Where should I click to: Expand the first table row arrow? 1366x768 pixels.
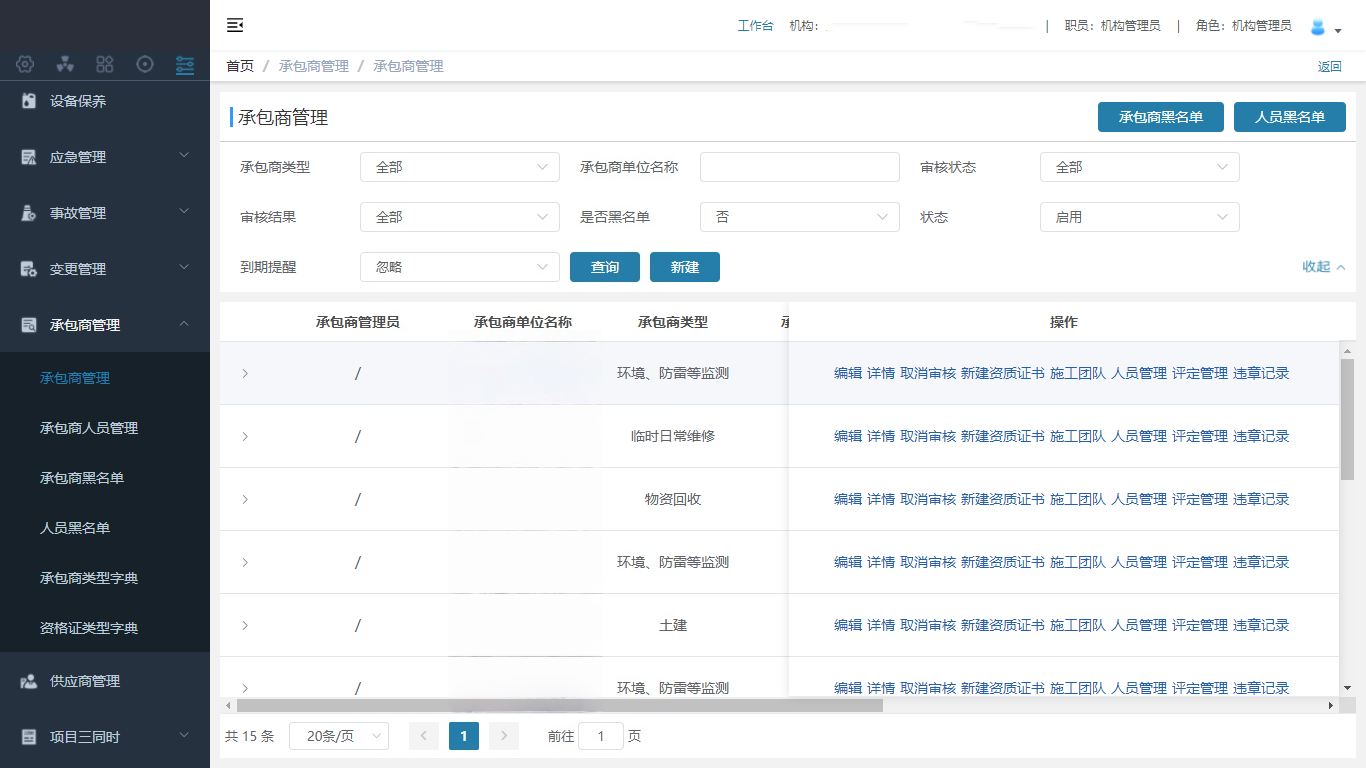(x=245, y=373)
